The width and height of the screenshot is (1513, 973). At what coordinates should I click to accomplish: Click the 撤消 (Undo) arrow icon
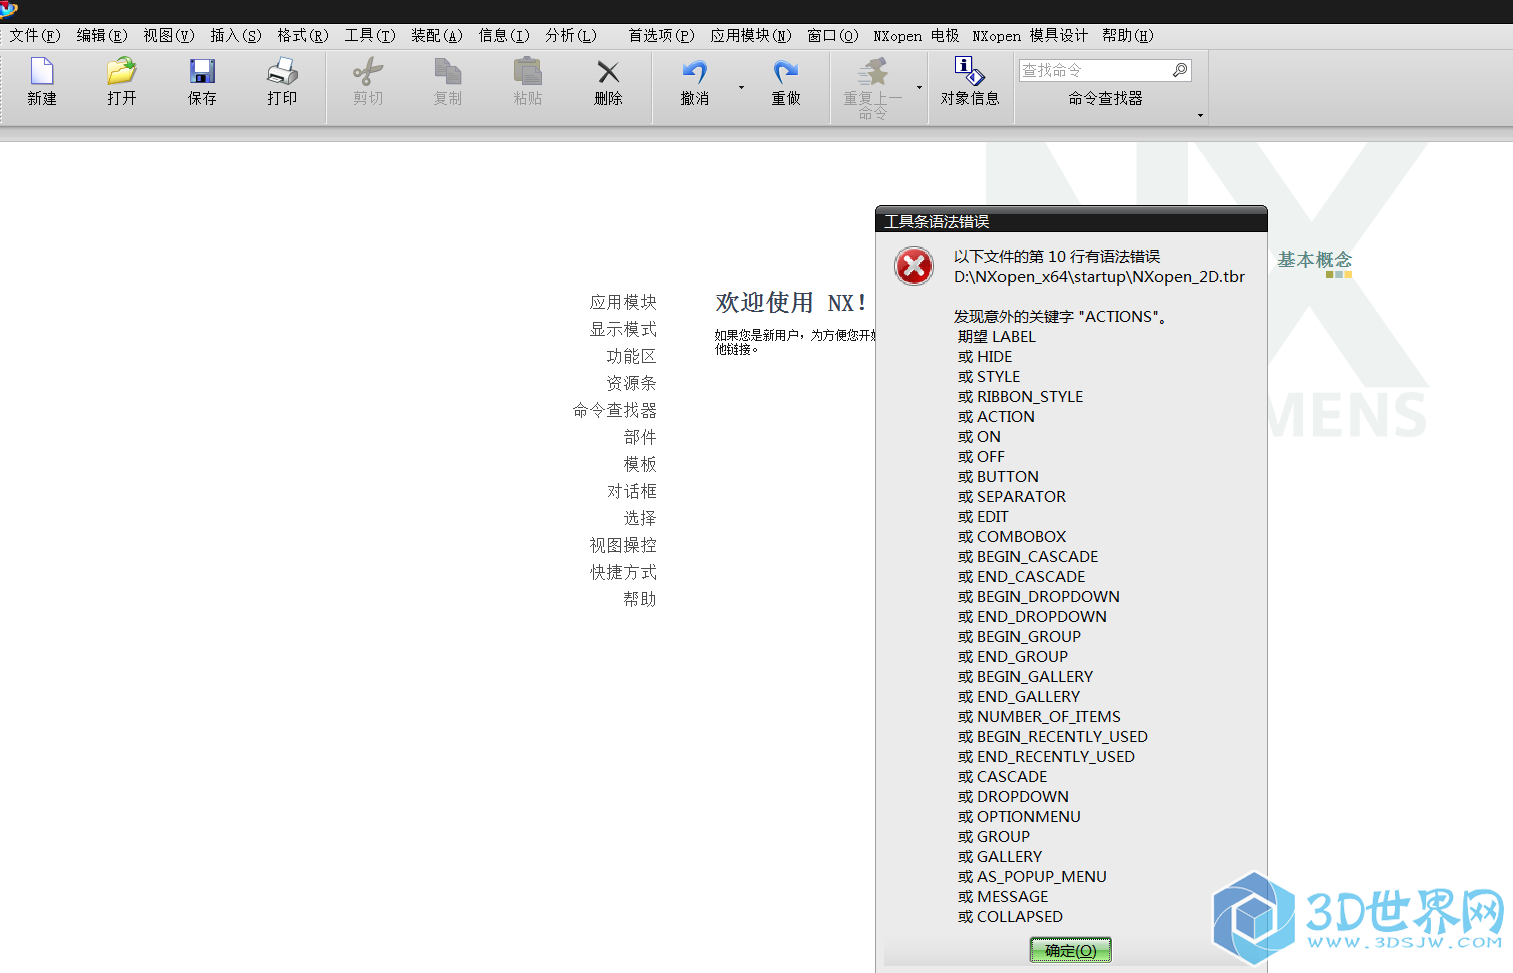(x=695, y=72)
